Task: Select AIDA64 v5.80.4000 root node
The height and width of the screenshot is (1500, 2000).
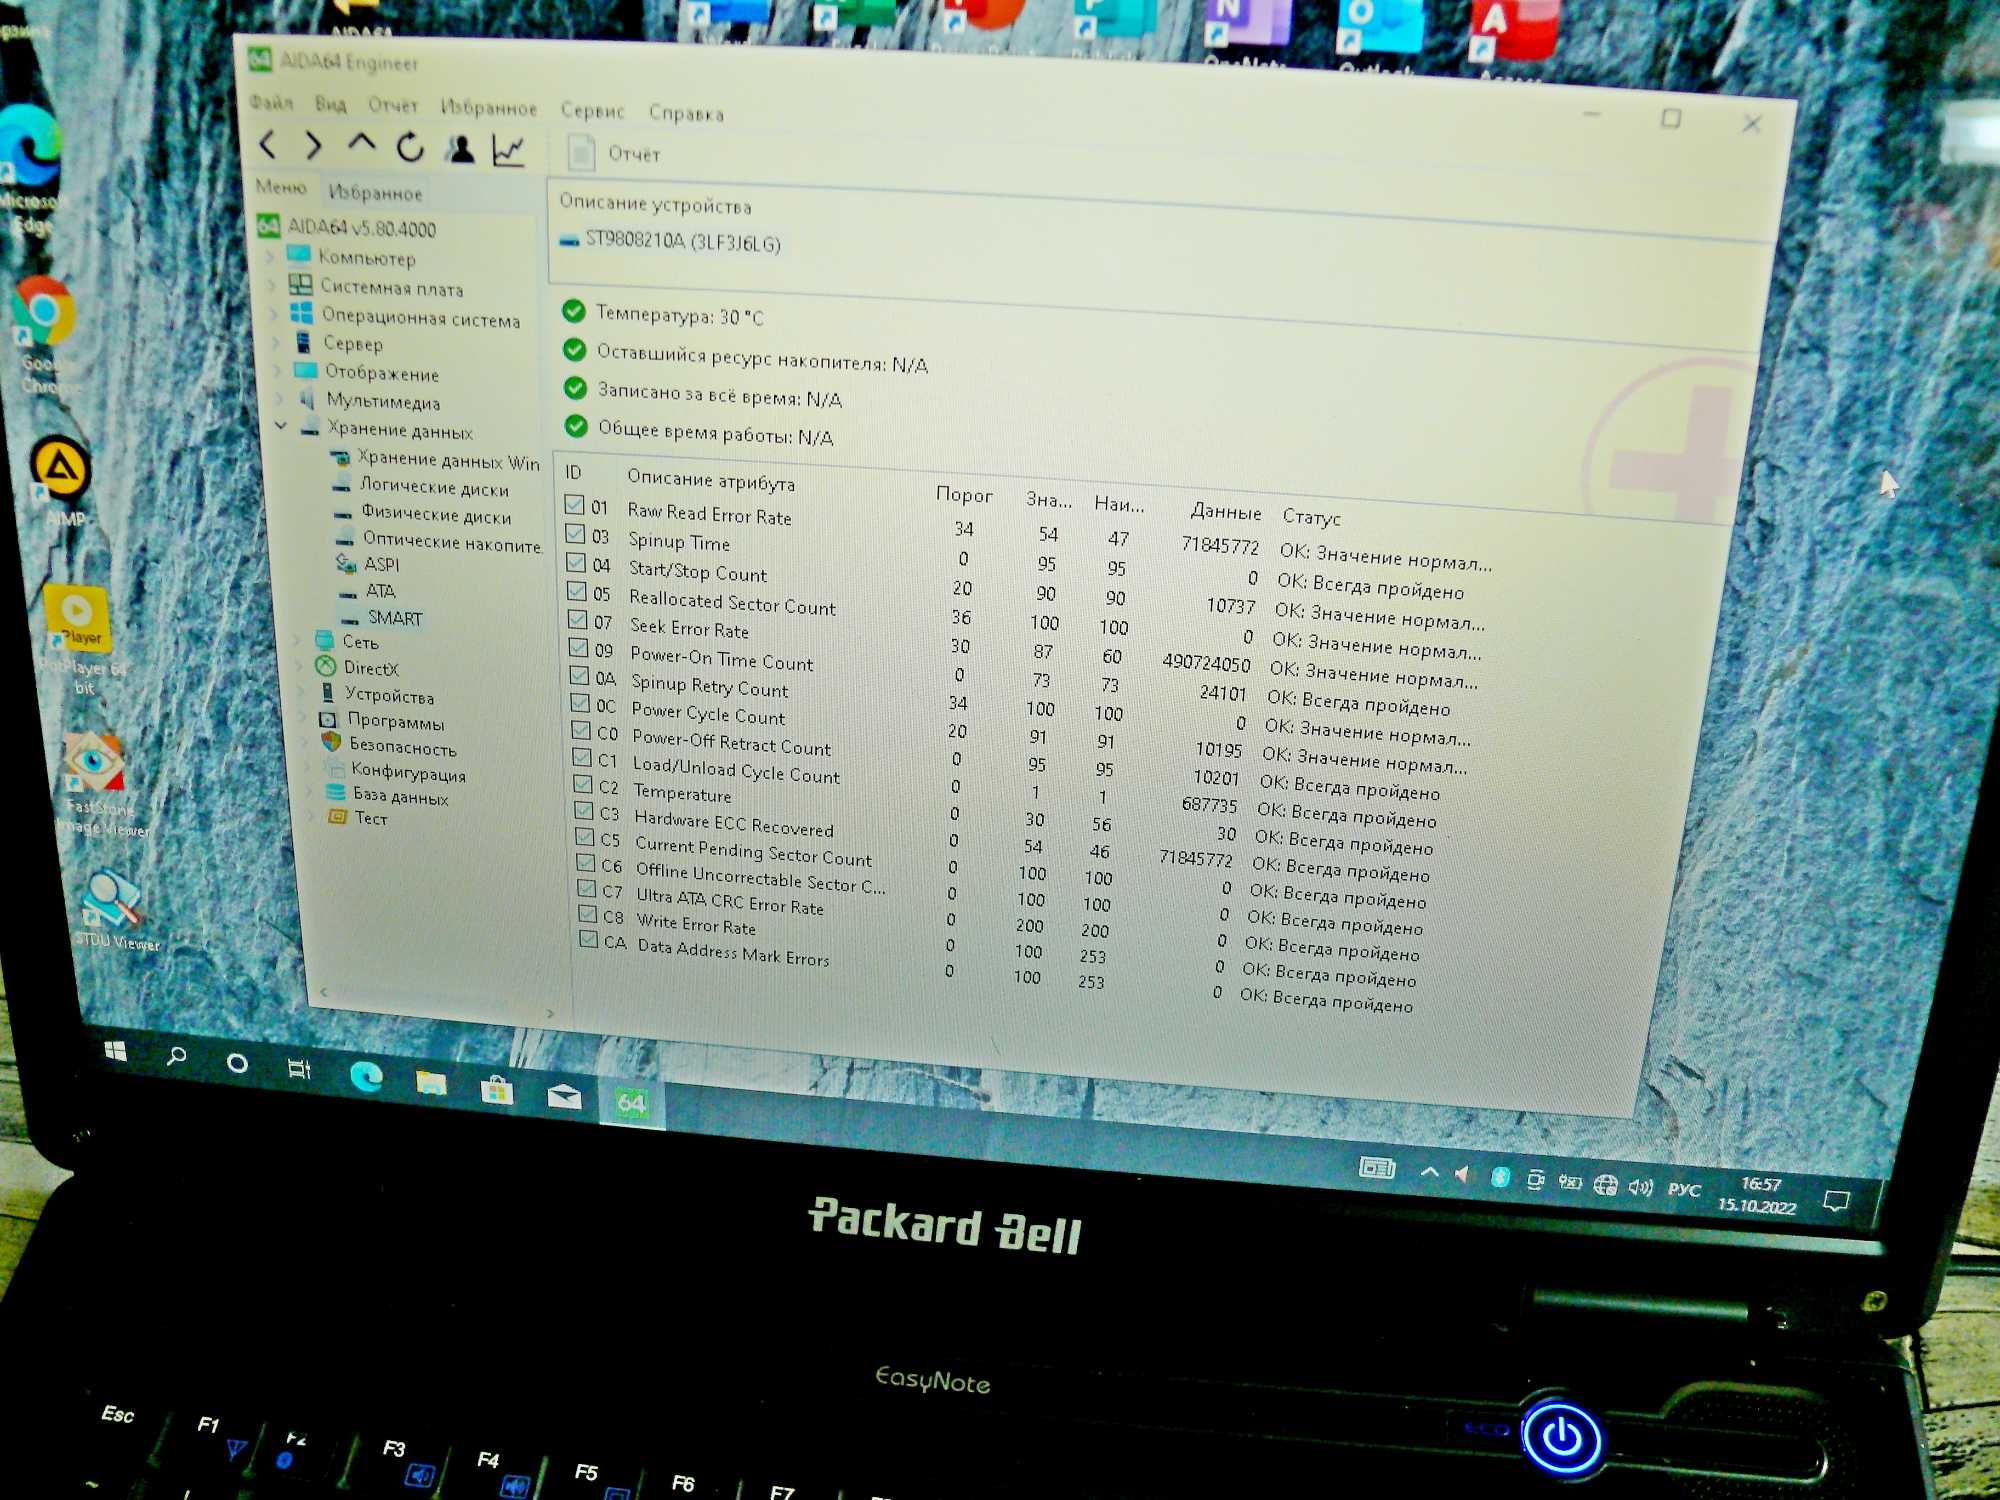Action: pos(347,228)
